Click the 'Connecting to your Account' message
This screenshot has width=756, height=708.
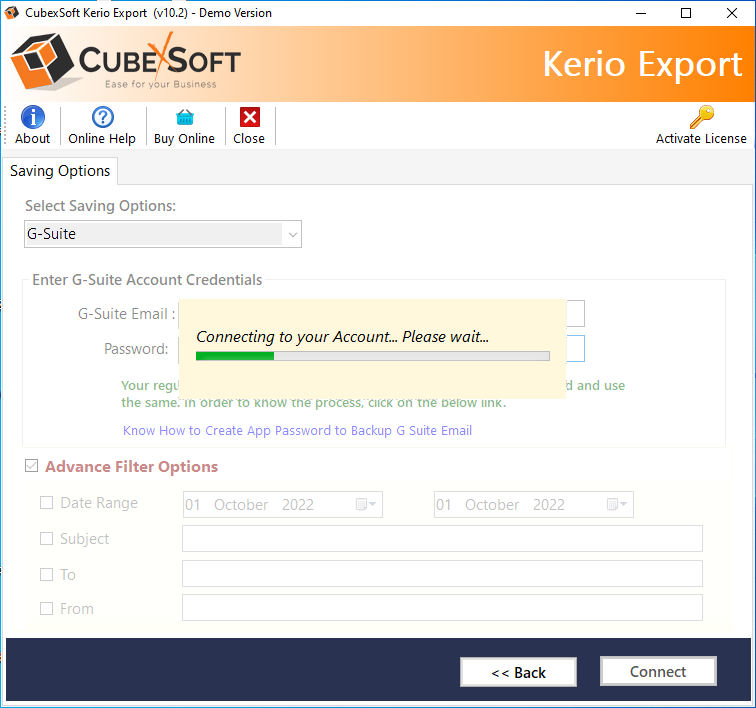(x=342, y=337)
